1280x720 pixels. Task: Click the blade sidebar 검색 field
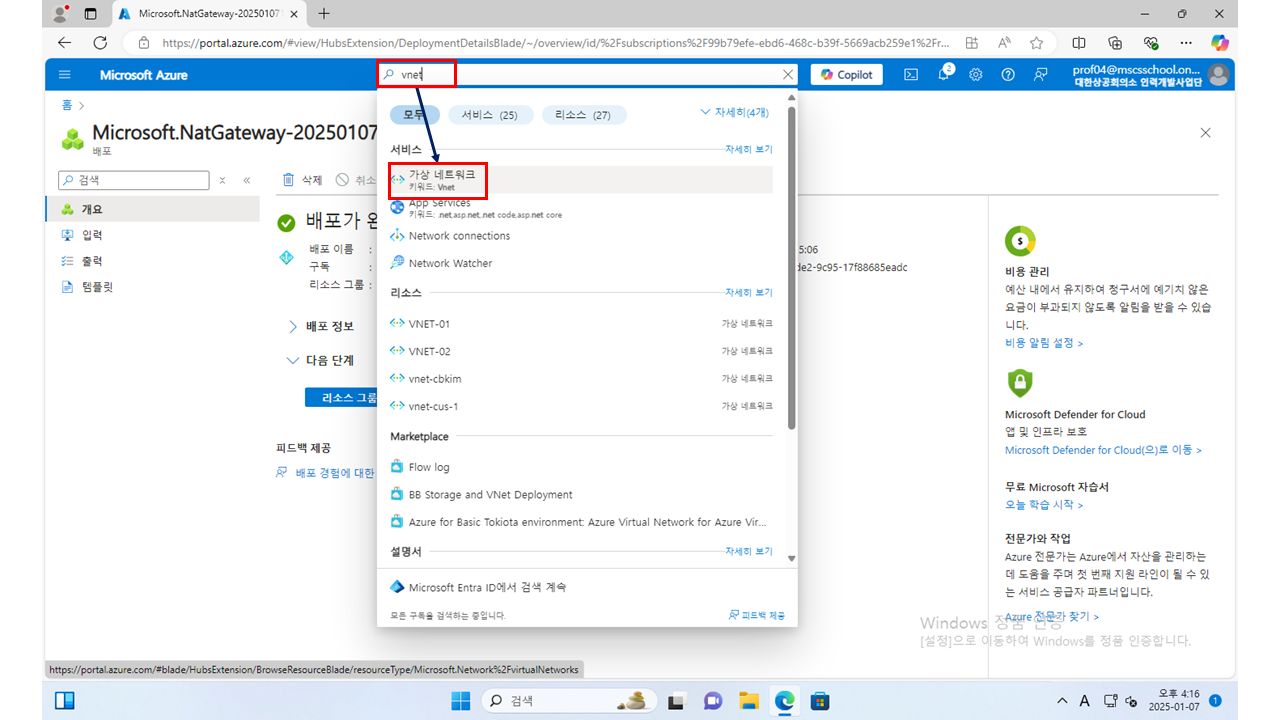[x=134, y=180]
